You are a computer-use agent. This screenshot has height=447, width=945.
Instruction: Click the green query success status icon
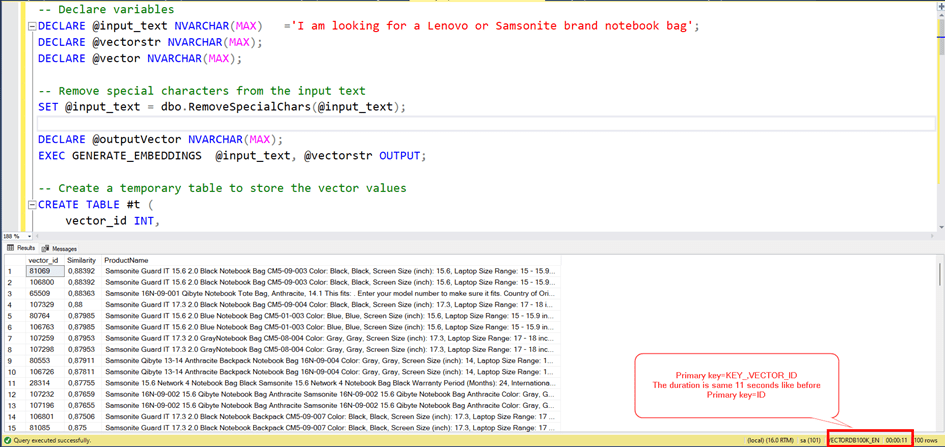point(7,440)
